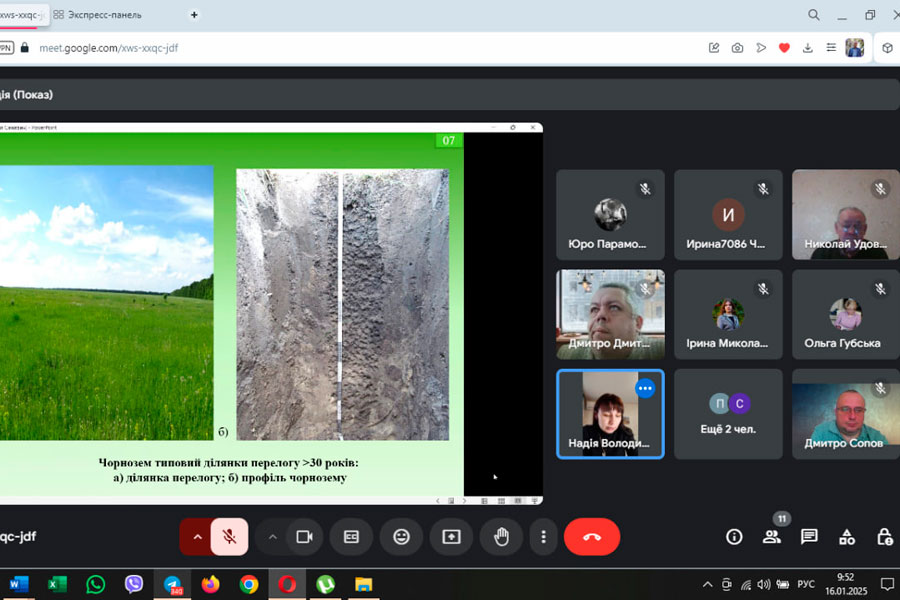Open Google Chrome from the taskbar
Viewport: 900px width, 600px height.
point(249,584)
